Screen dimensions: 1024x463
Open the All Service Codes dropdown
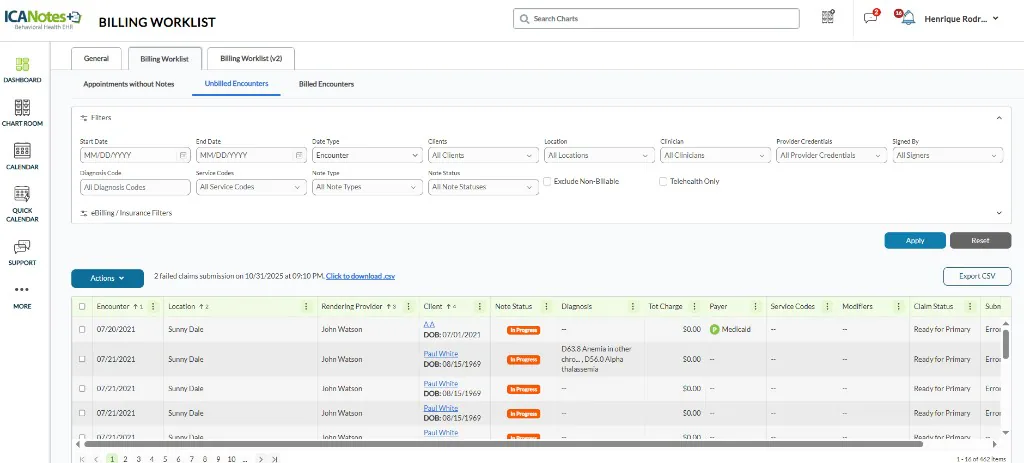coord(251,187)
